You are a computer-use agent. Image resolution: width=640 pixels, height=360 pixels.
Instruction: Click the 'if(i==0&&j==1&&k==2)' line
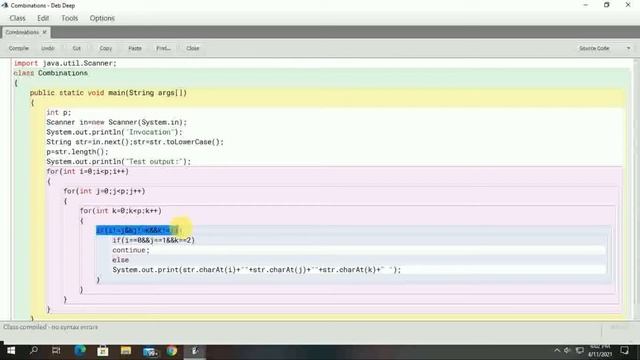pyautogui.click(x=154, y=240)
